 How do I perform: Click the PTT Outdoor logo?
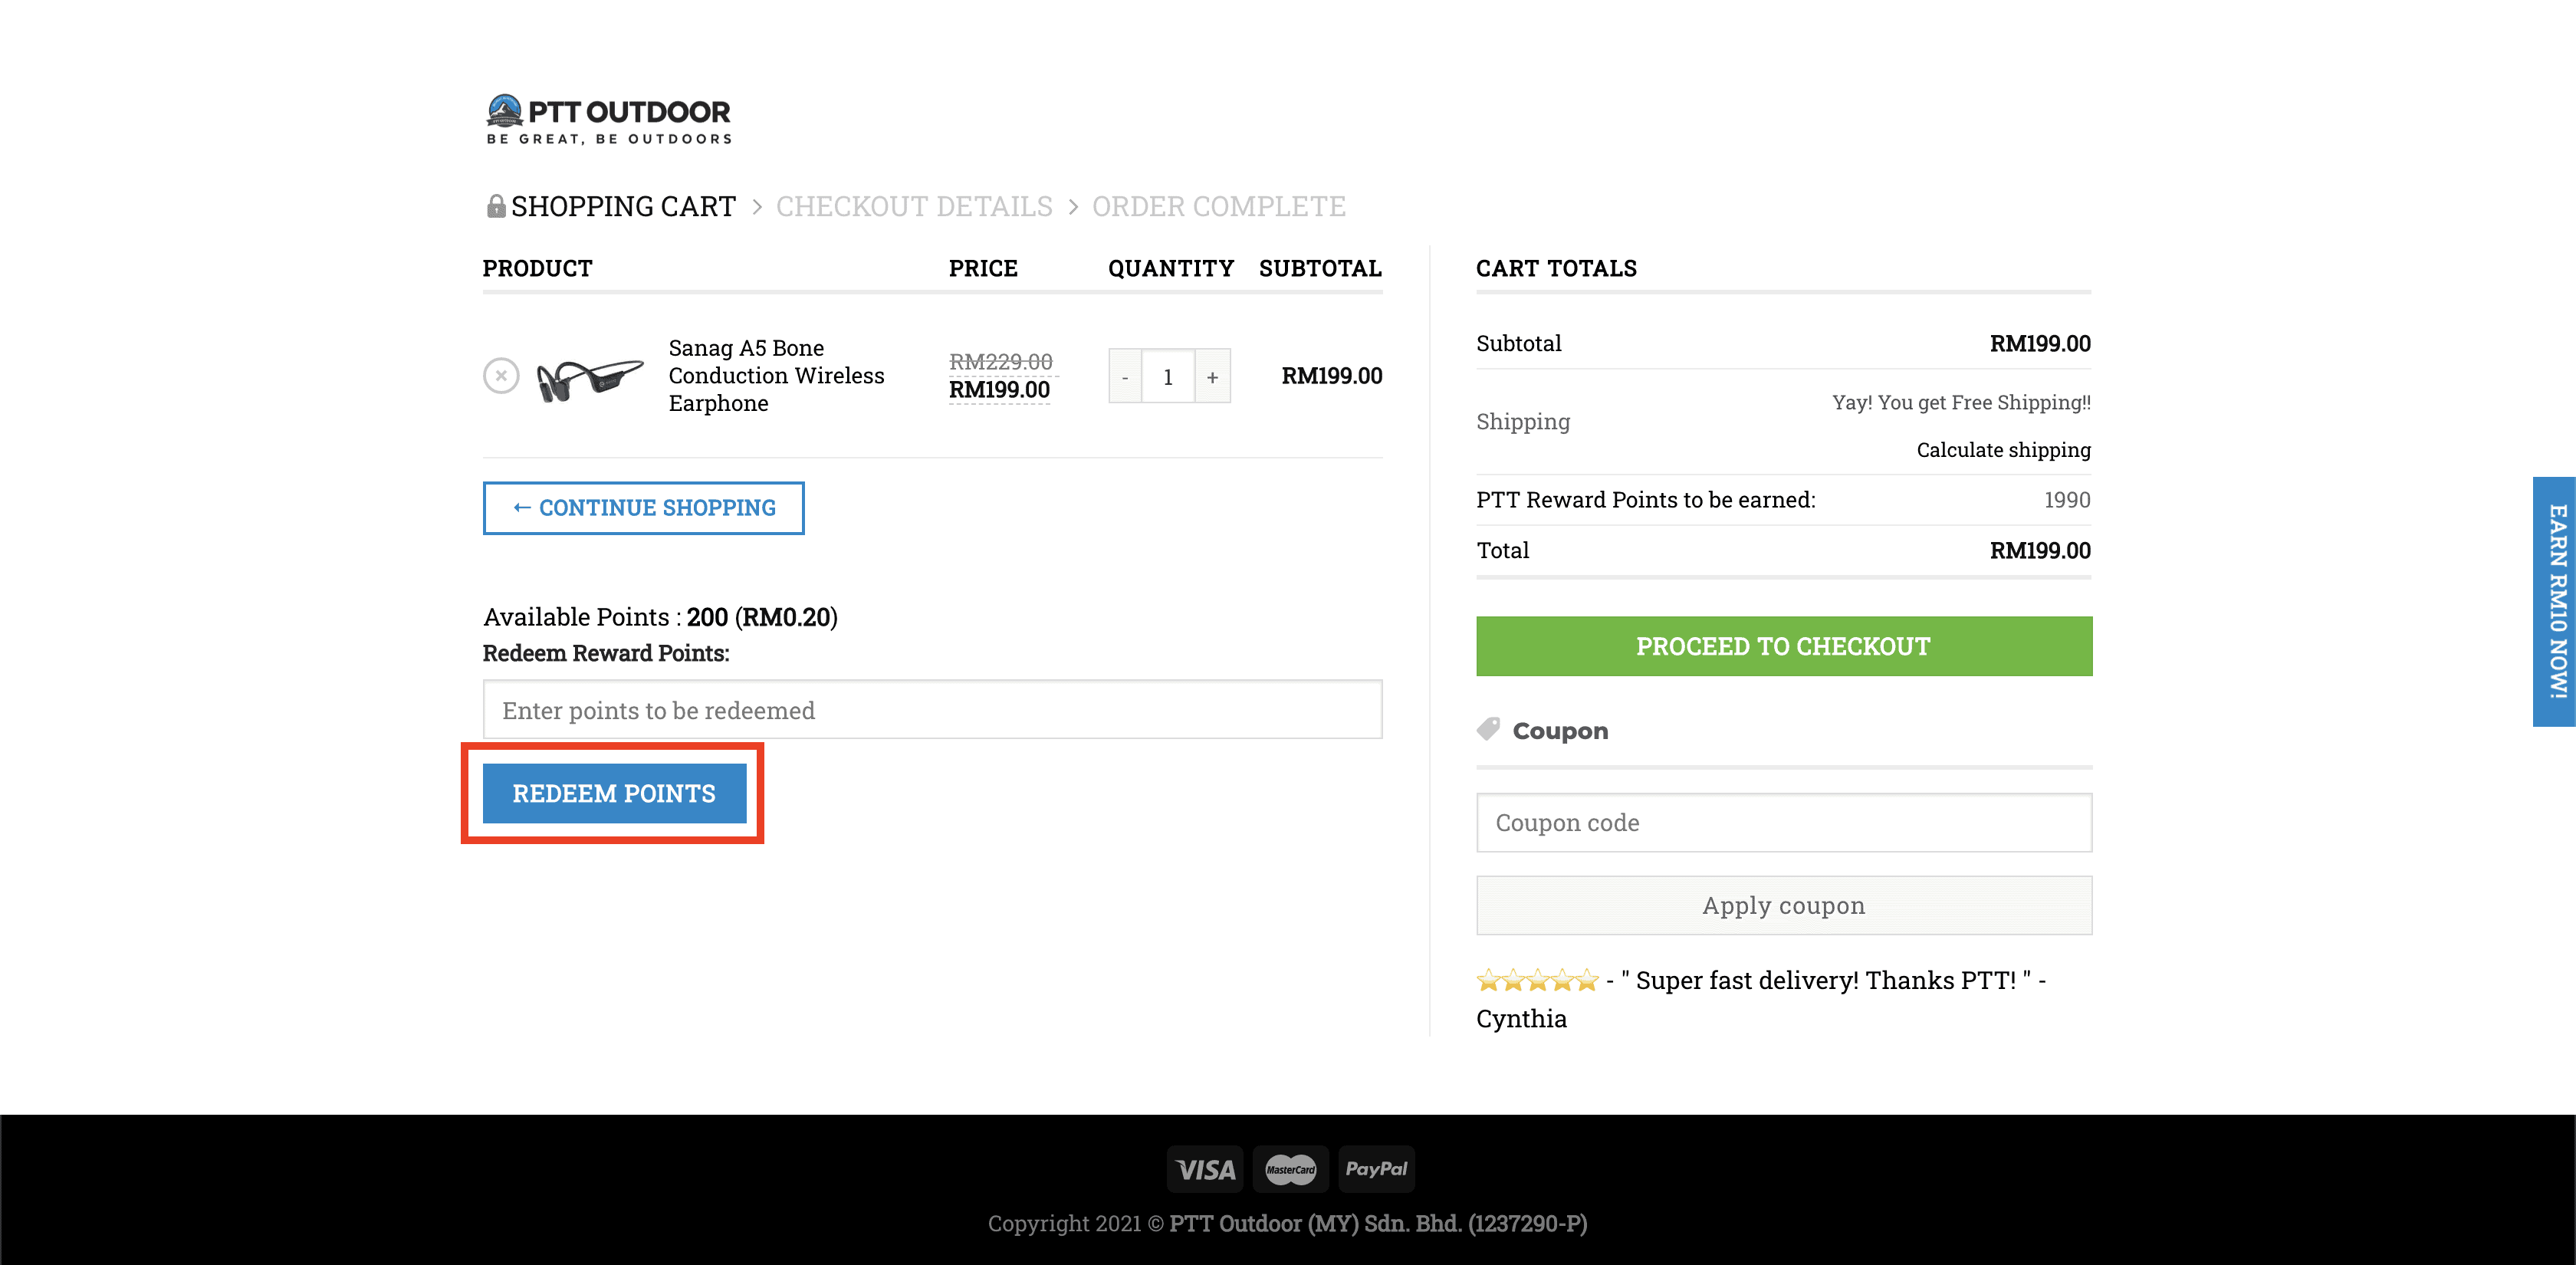608,119
